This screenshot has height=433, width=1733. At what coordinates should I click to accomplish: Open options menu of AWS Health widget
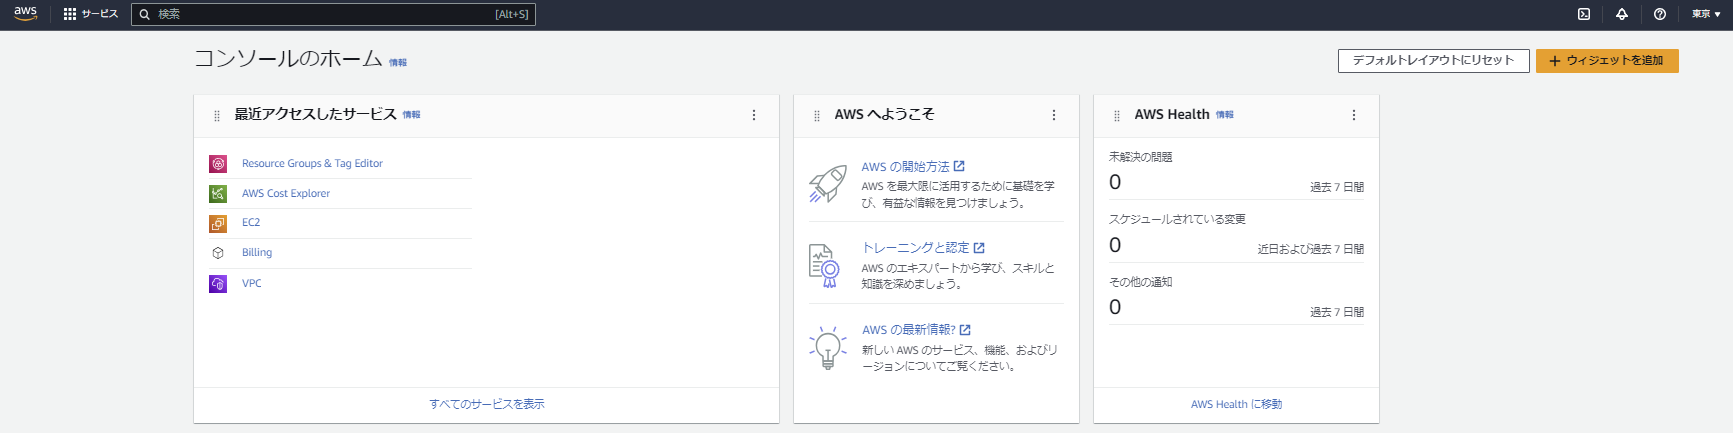tap(1354, 115)
